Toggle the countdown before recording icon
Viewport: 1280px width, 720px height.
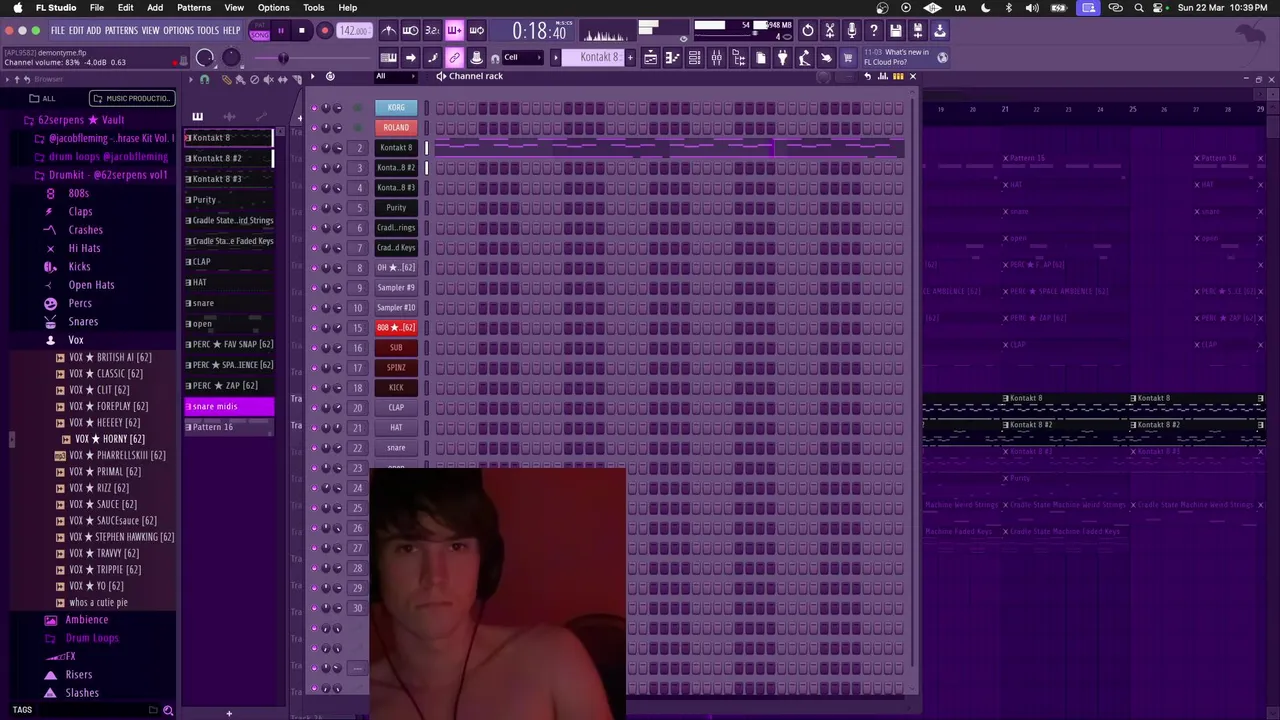432,30
